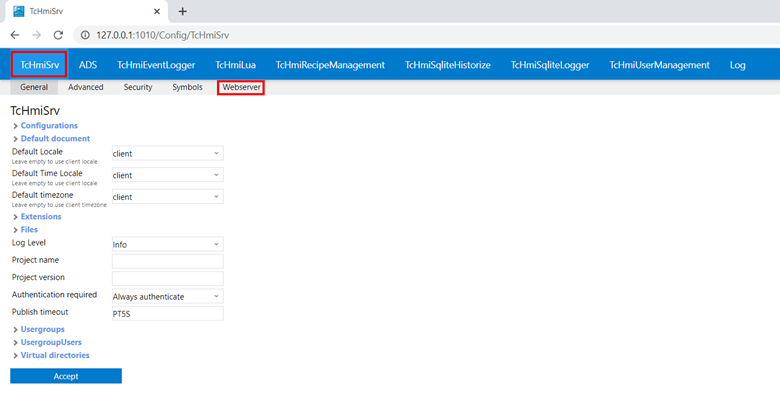Go back to the previous page
This screenshot has height=403, width=780.
click(x=15, y=35)
